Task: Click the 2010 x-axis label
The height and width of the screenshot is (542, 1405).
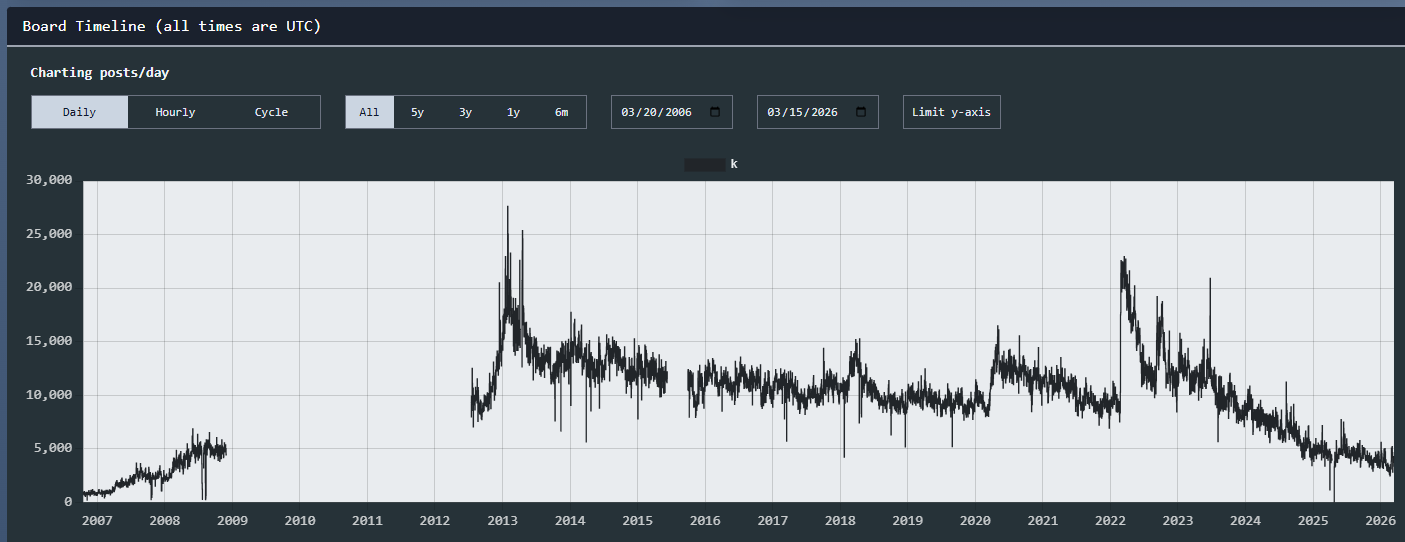Action: pos(300,521)
